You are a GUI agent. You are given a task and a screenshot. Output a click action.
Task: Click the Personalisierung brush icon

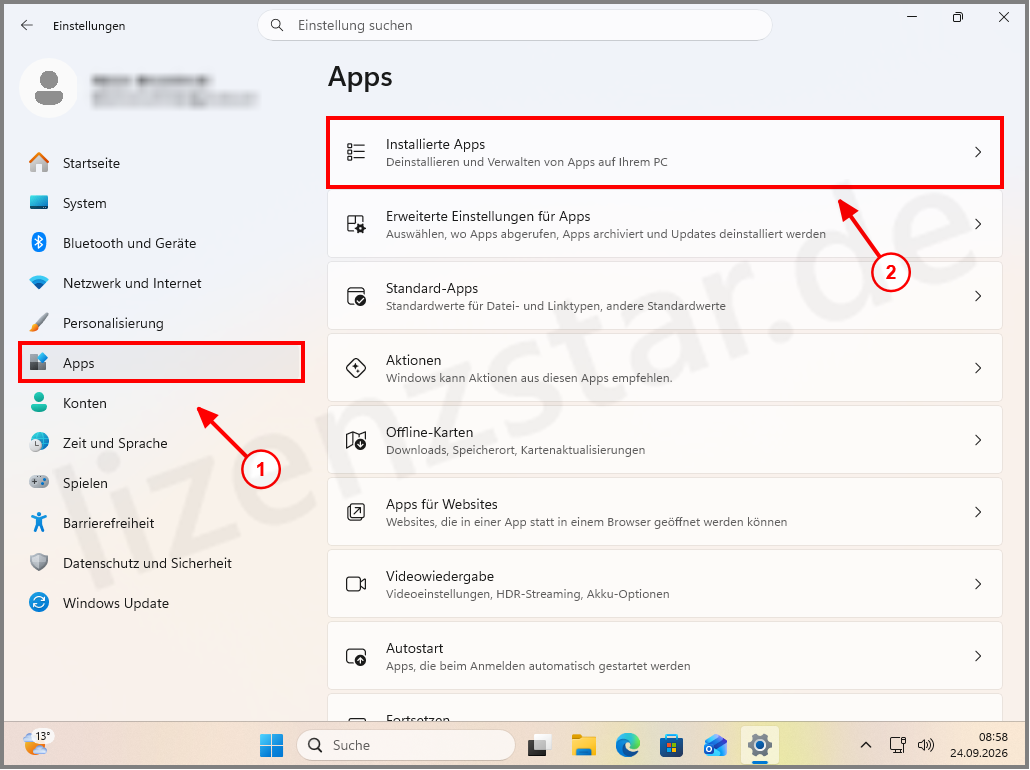coord(39,323)
